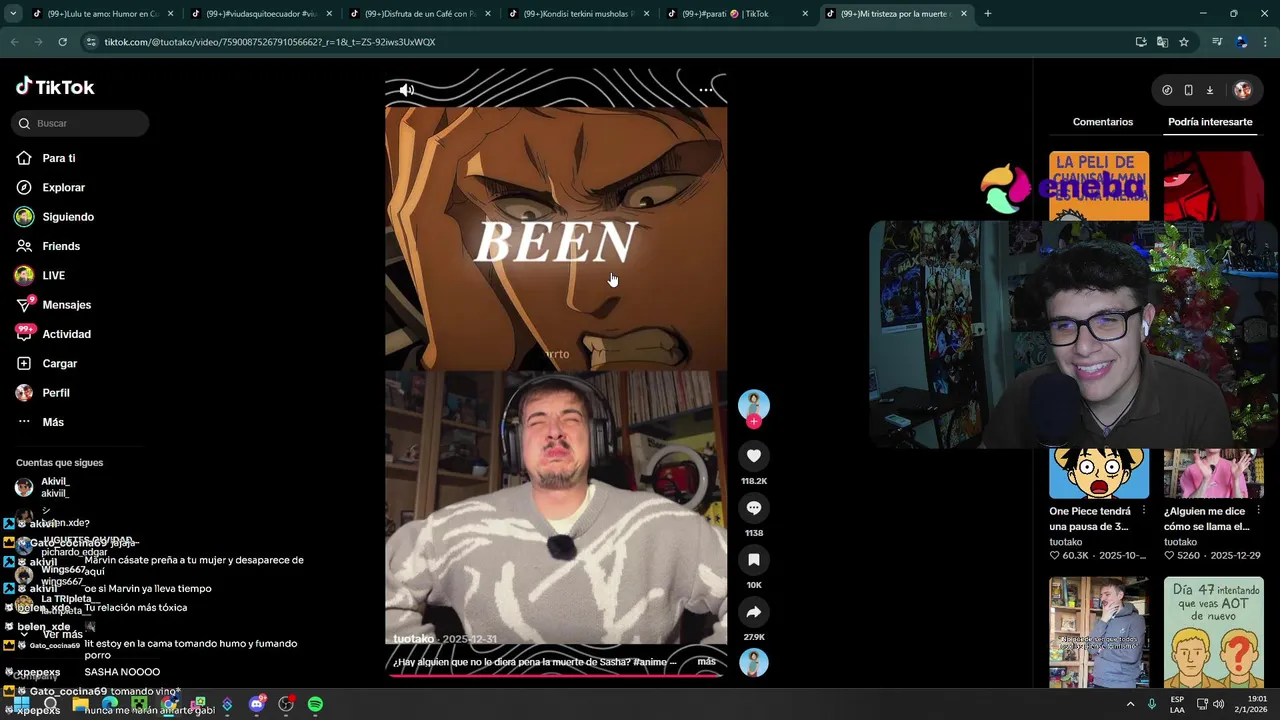
Task: Seek on the video progress bar
Action: pyautogui.click(x=555, y=675)
